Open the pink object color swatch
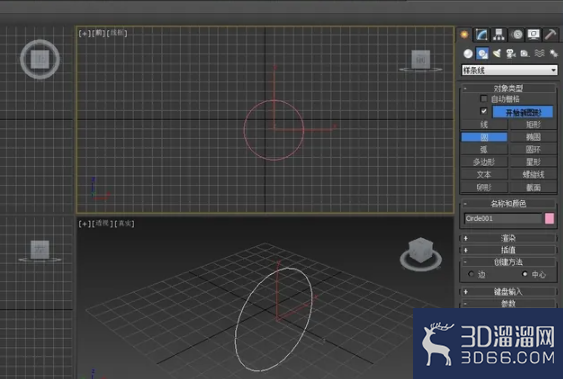 tap(549, 218)
